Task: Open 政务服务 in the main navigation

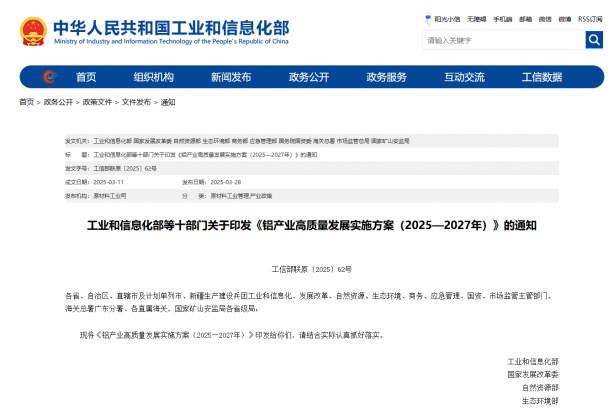Action: pyautogui.click(x=386, y=77)
